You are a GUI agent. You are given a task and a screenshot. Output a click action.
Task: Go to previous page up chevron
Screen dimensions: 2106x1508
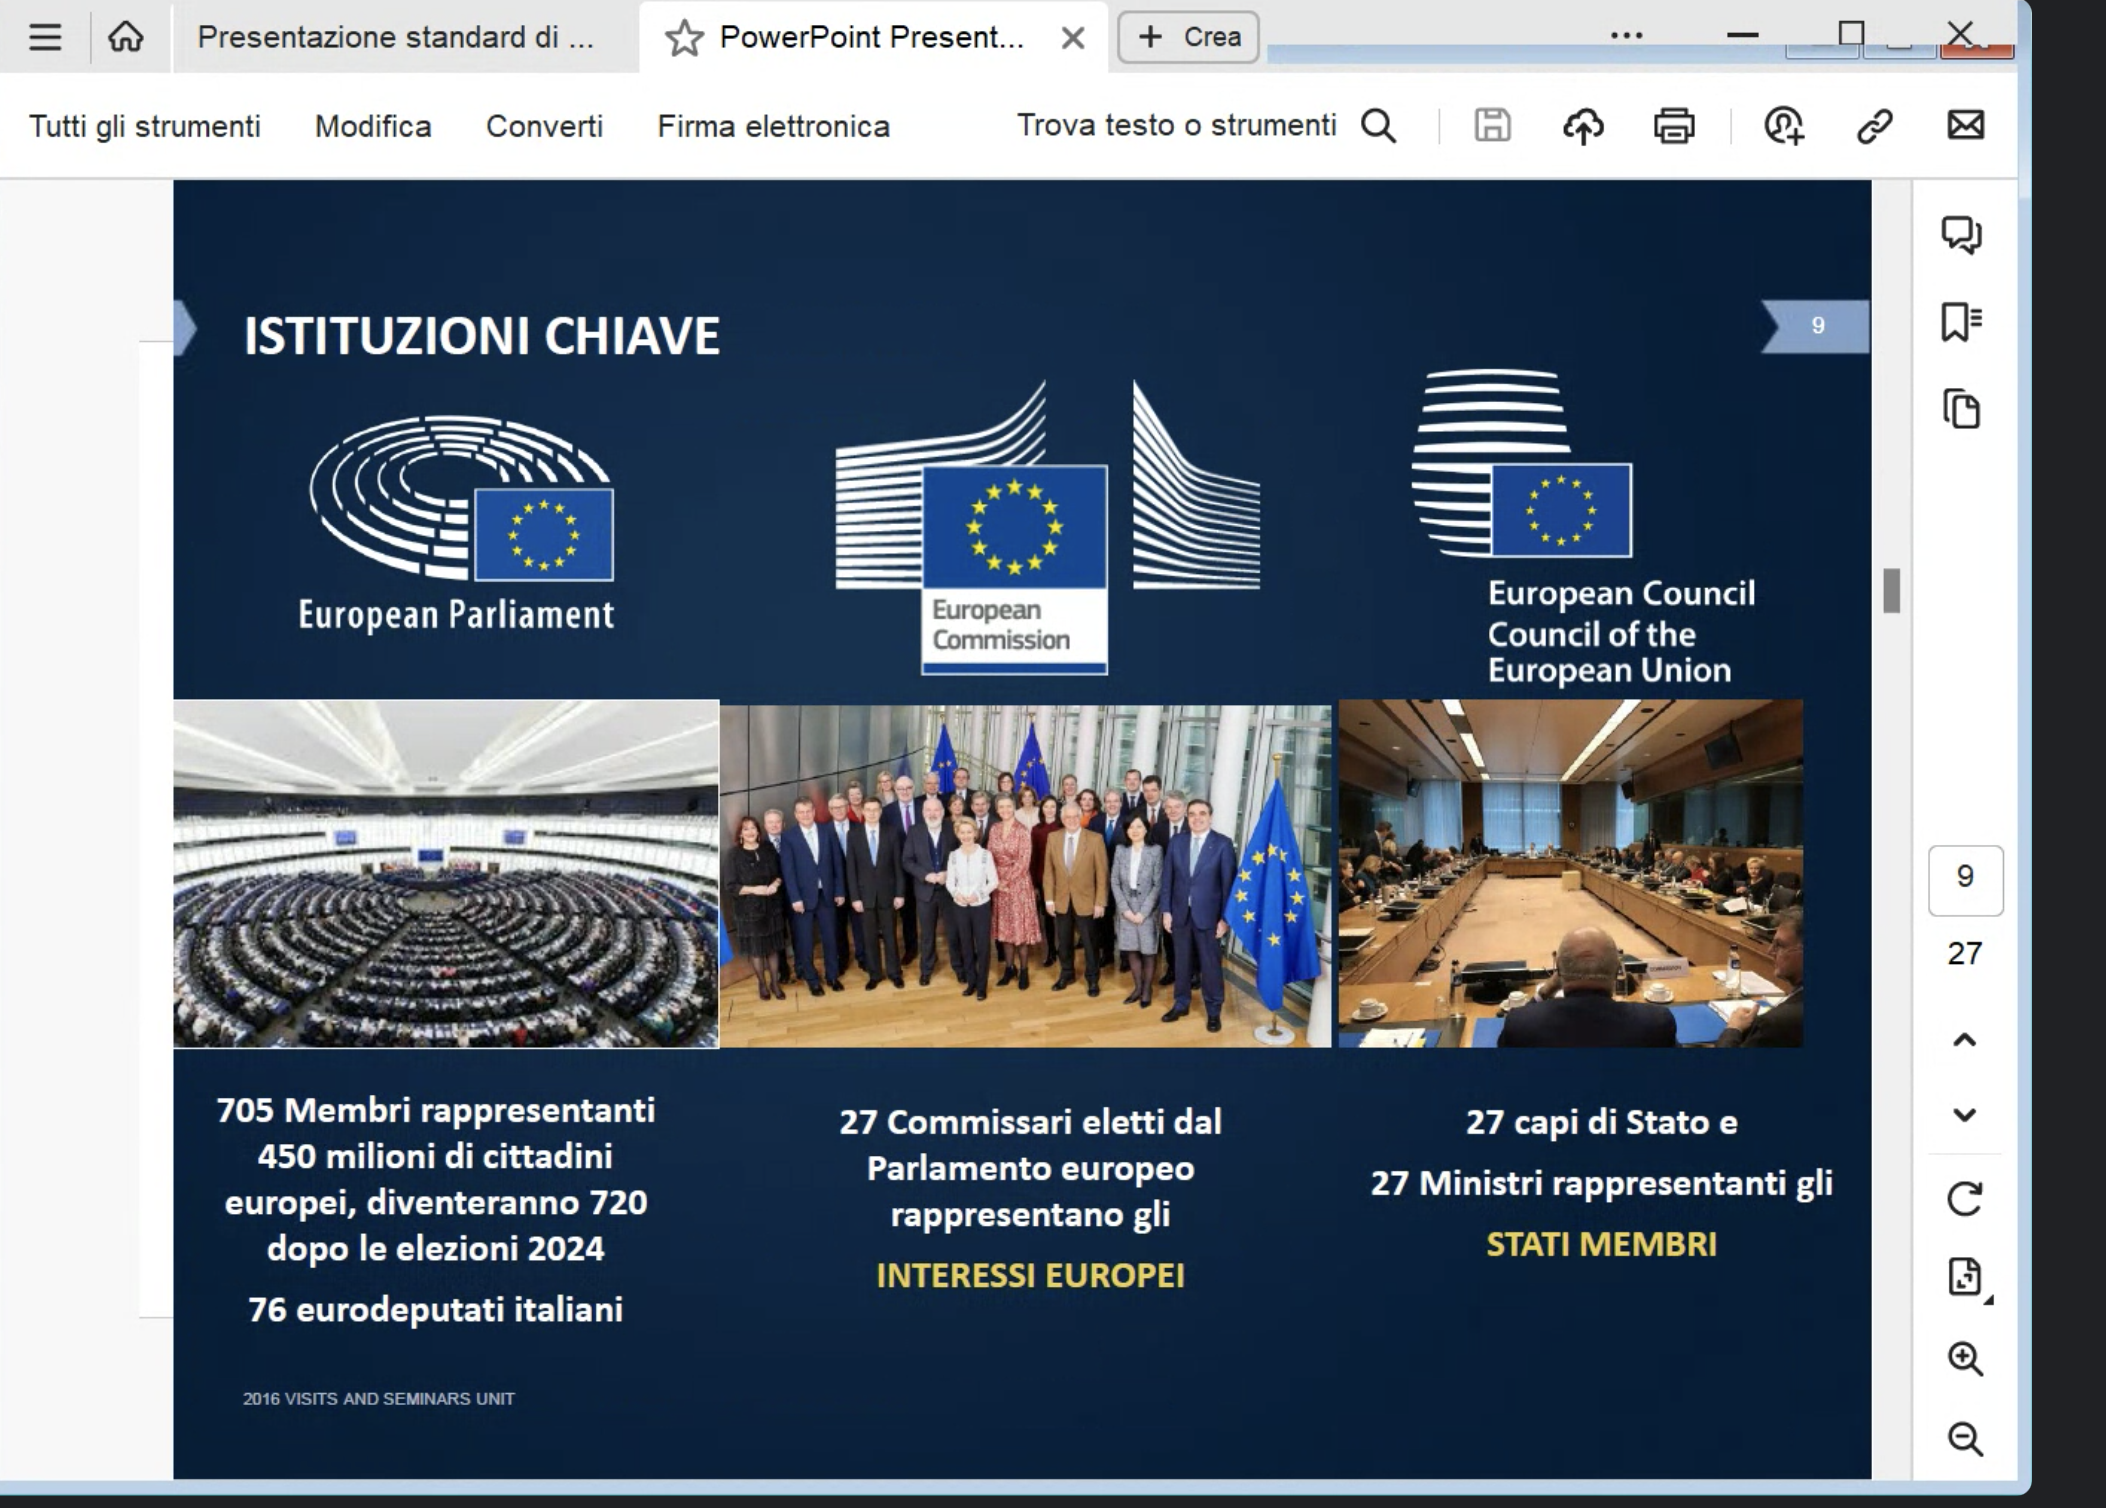click(1965, 1040)
